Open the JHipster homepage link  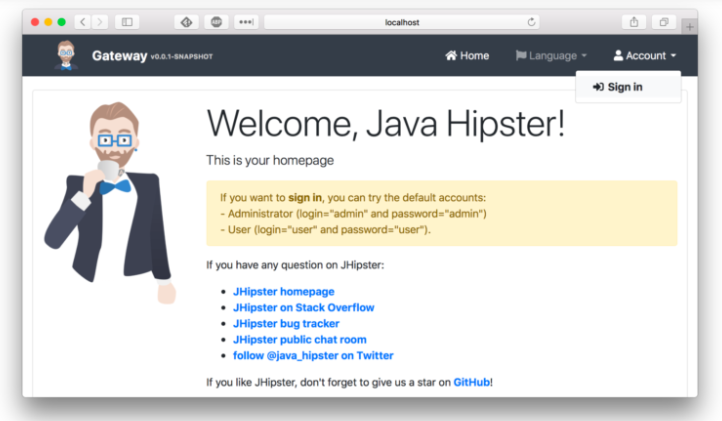pyautogui.click(x=284, y=292)
